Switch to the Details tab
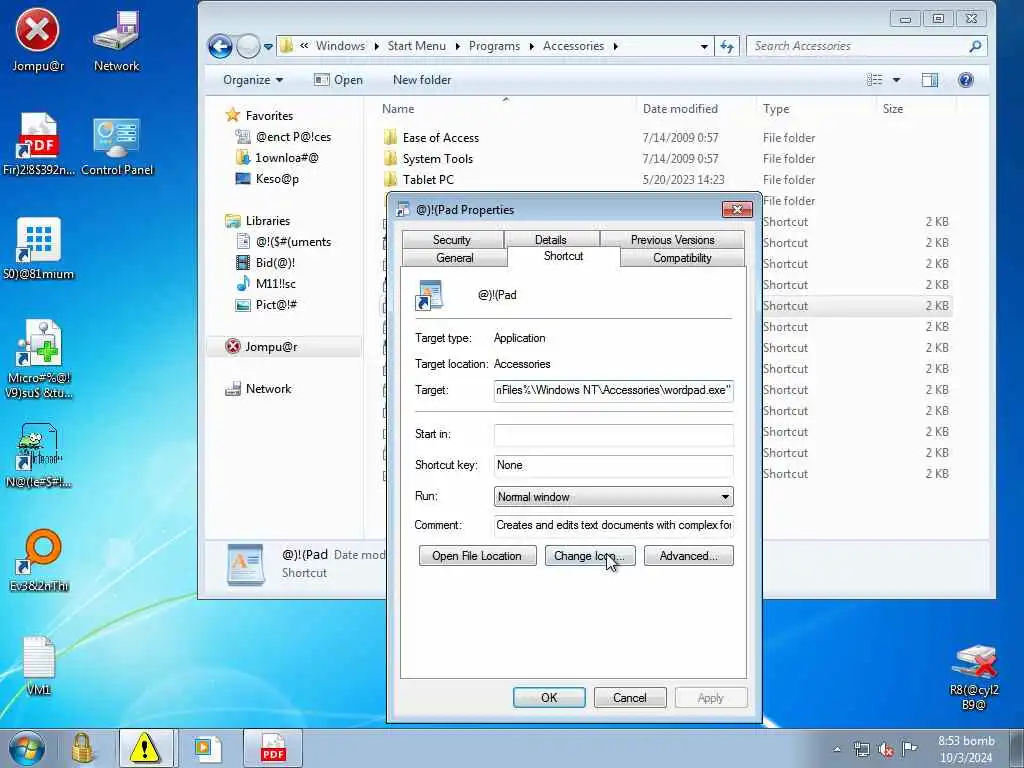Image resolution: width=1024 pixels, height=768 pixels. click(x=551, y=240)
